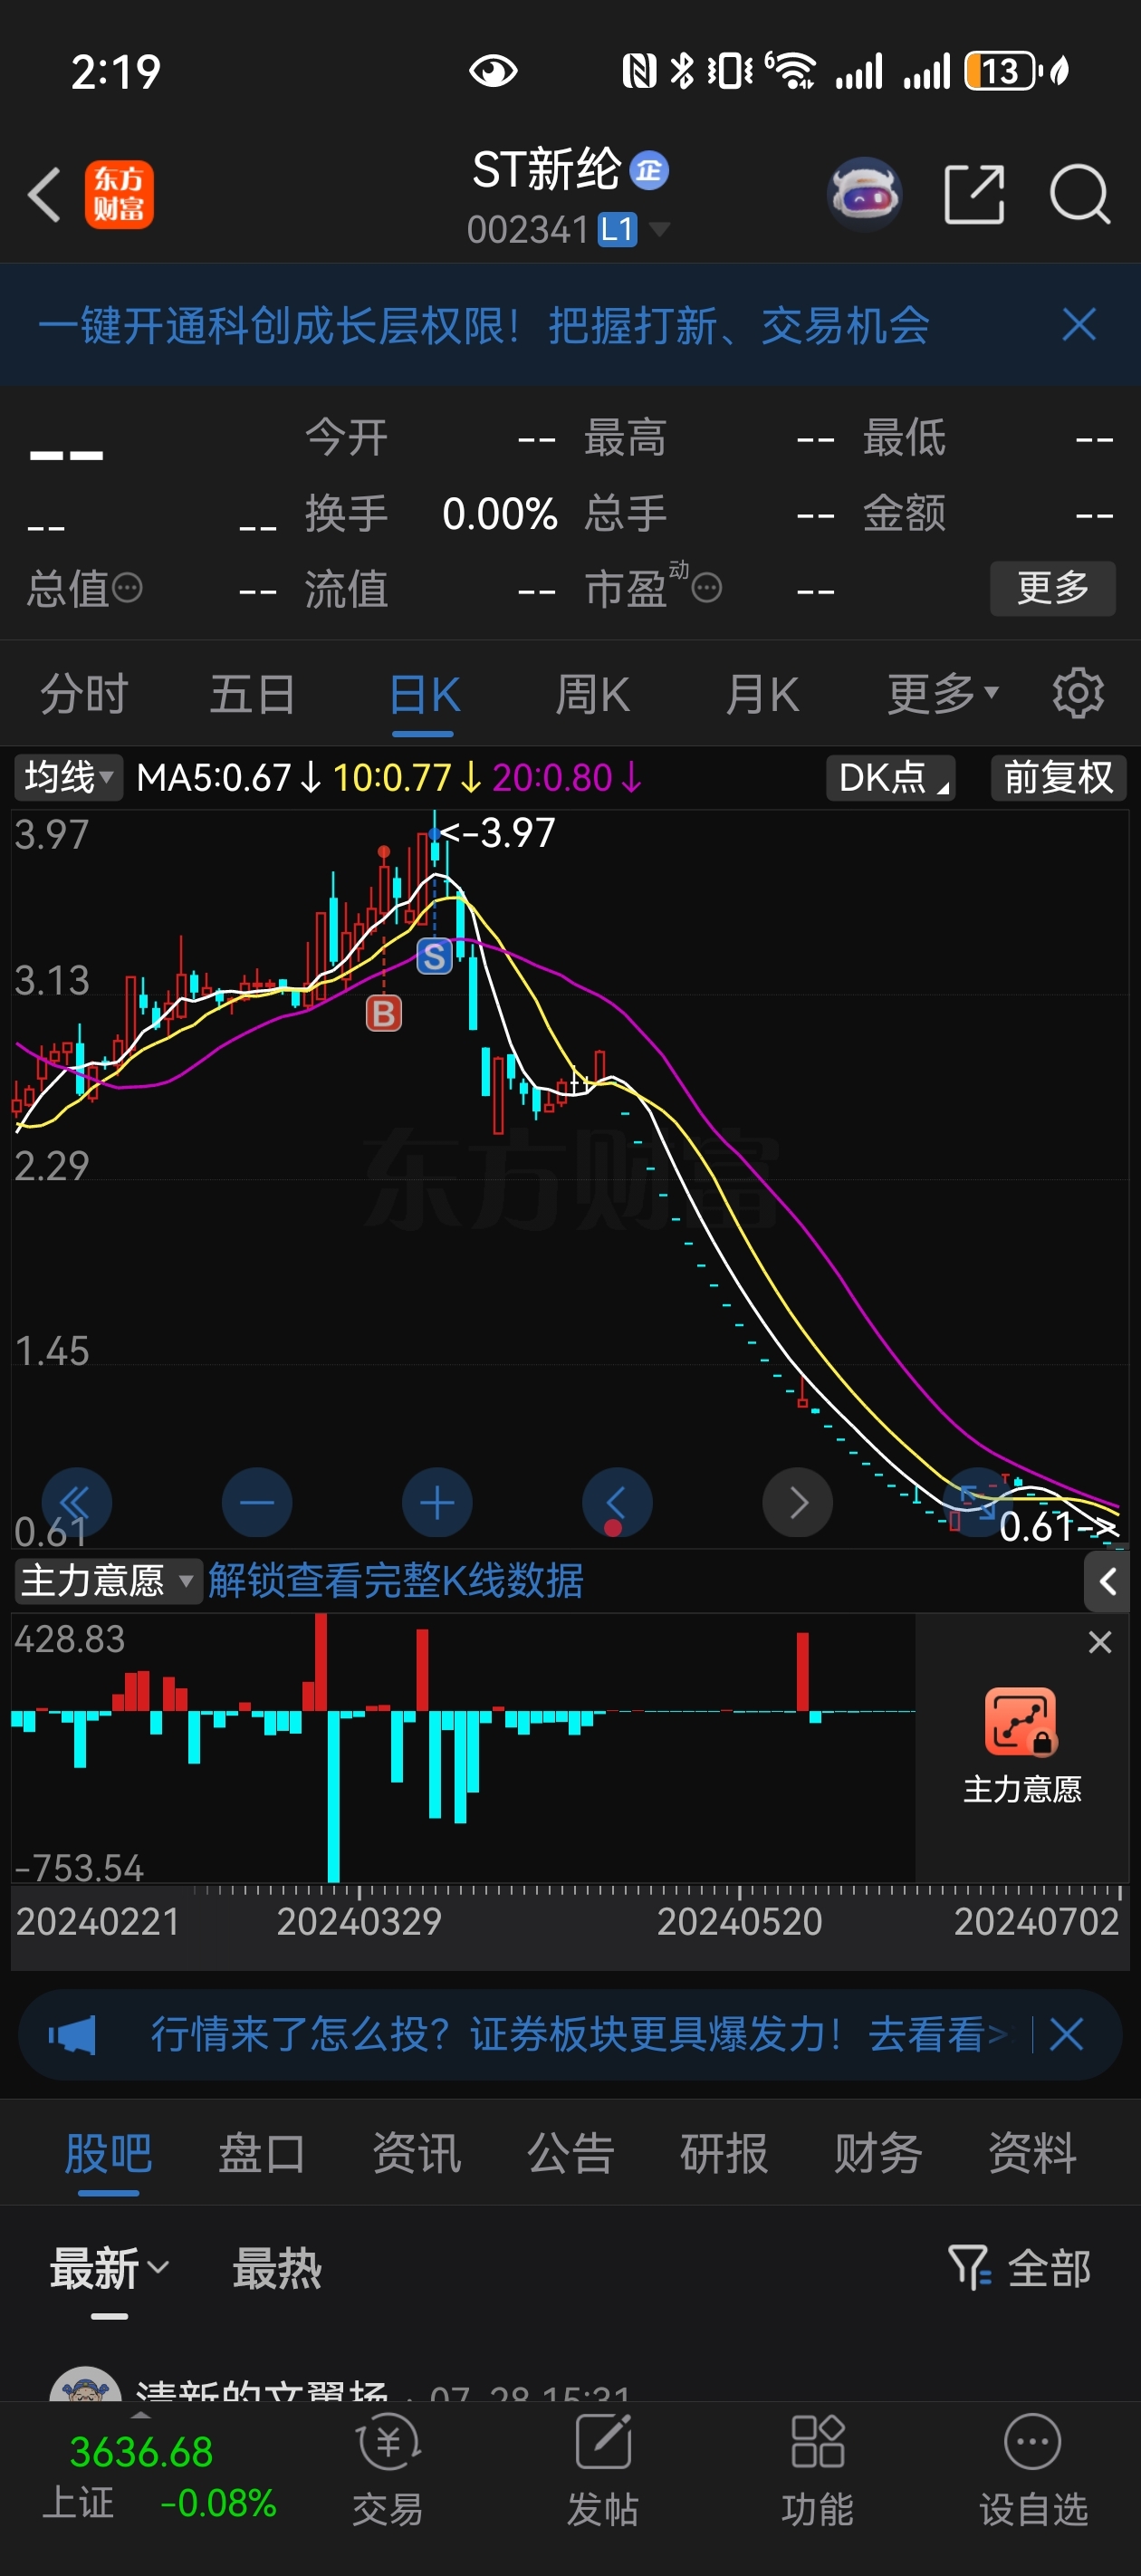Open the robot assistant avatar
Screen dimensions: 1141x2576
(865, 194)
